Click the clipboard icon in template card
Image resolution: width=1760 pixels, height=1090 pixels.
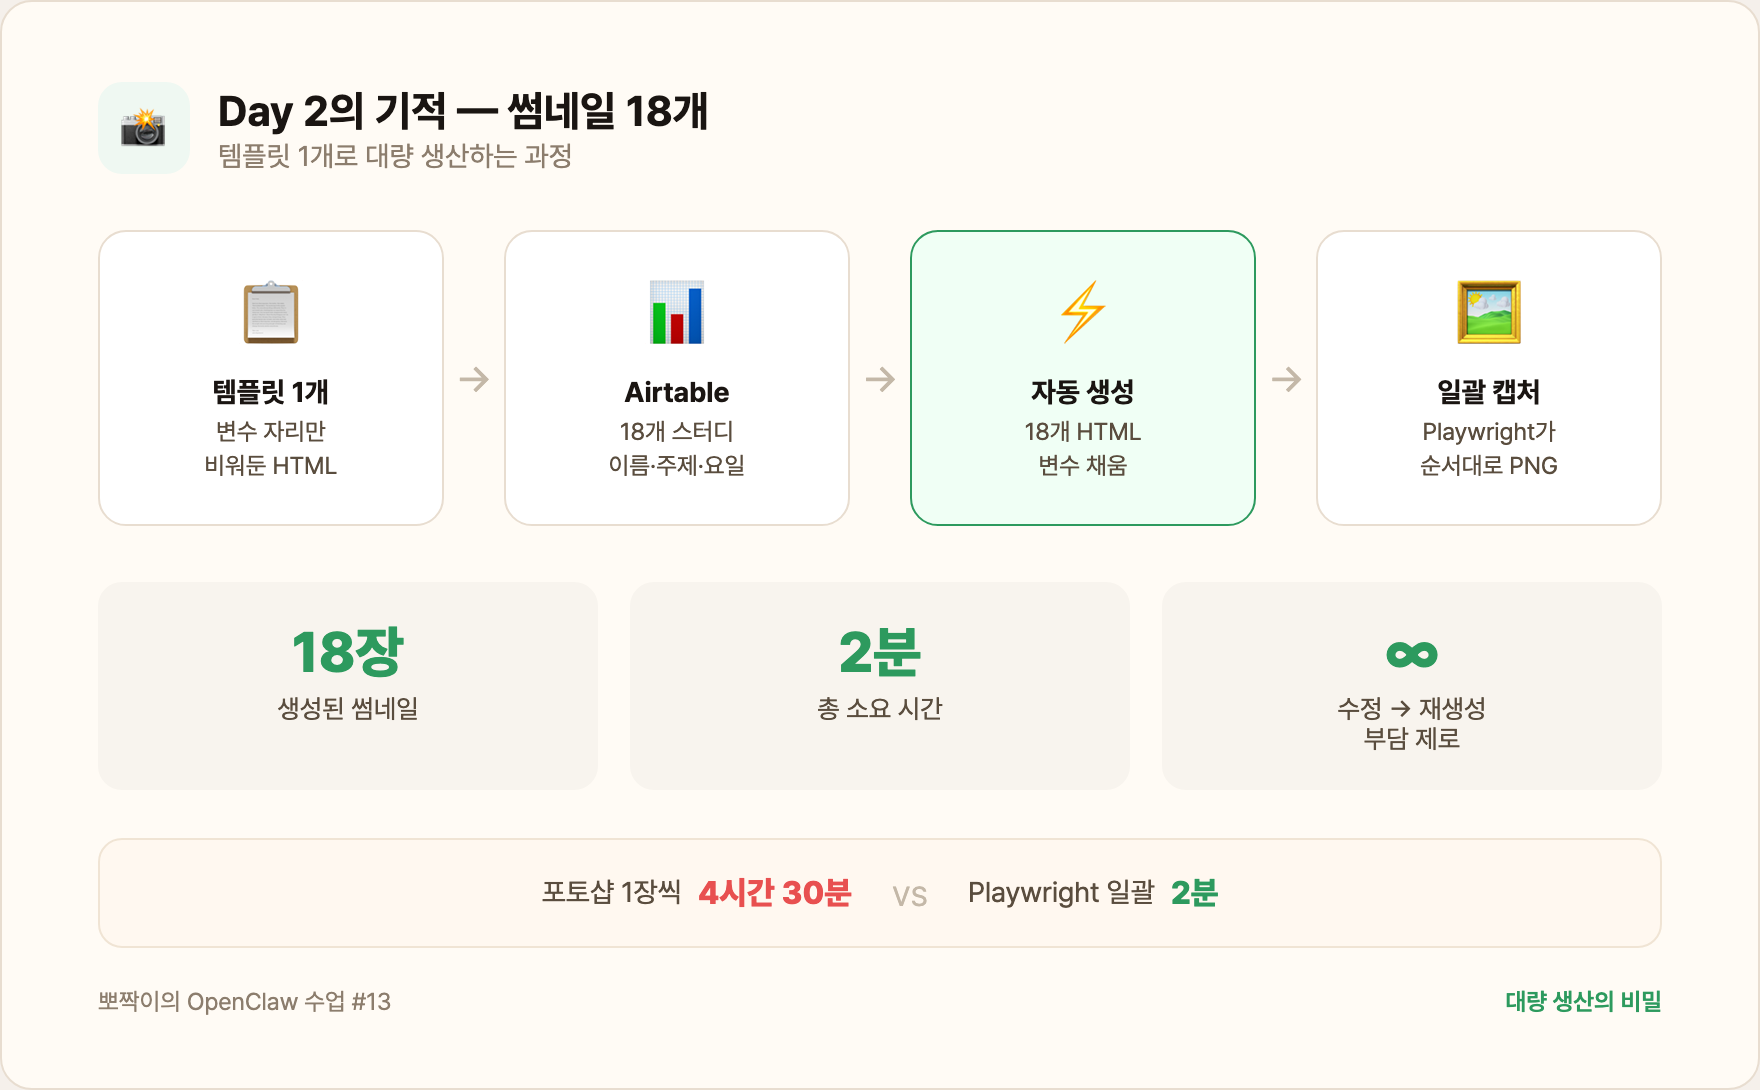point(271,312)
